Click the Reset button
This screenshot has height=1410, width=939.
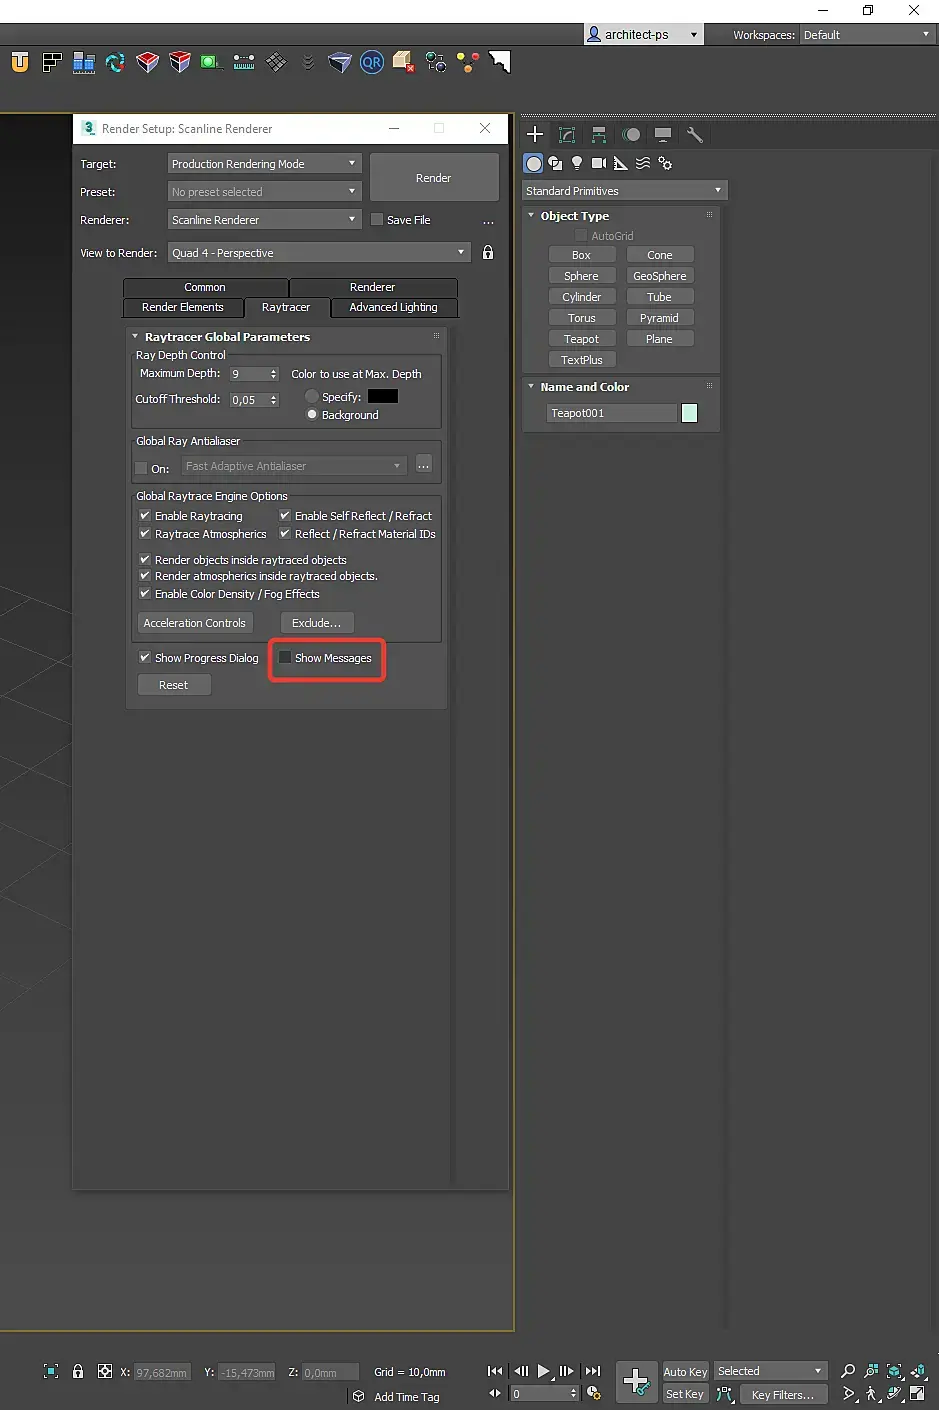[174, 685]
